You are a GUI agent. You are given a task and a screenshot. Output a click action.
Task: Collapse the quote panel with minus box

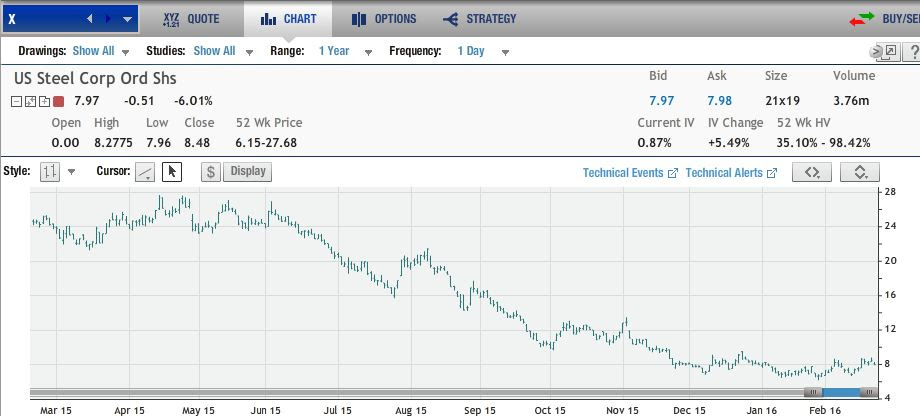(18, 101)
